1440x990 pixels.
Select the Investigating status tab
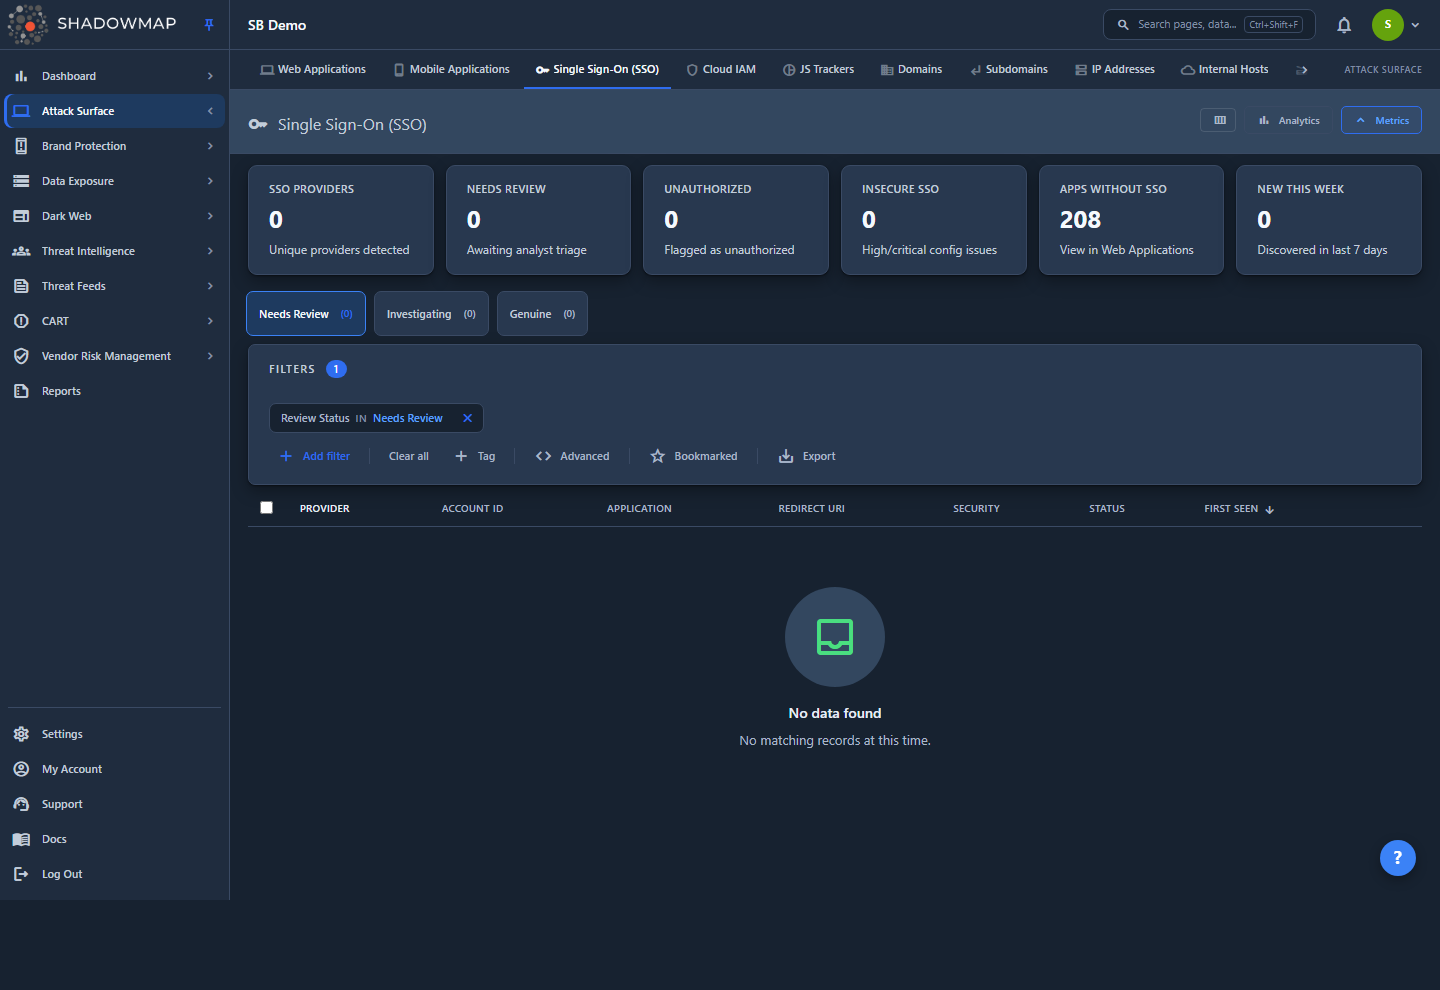[x=431, y=314]
